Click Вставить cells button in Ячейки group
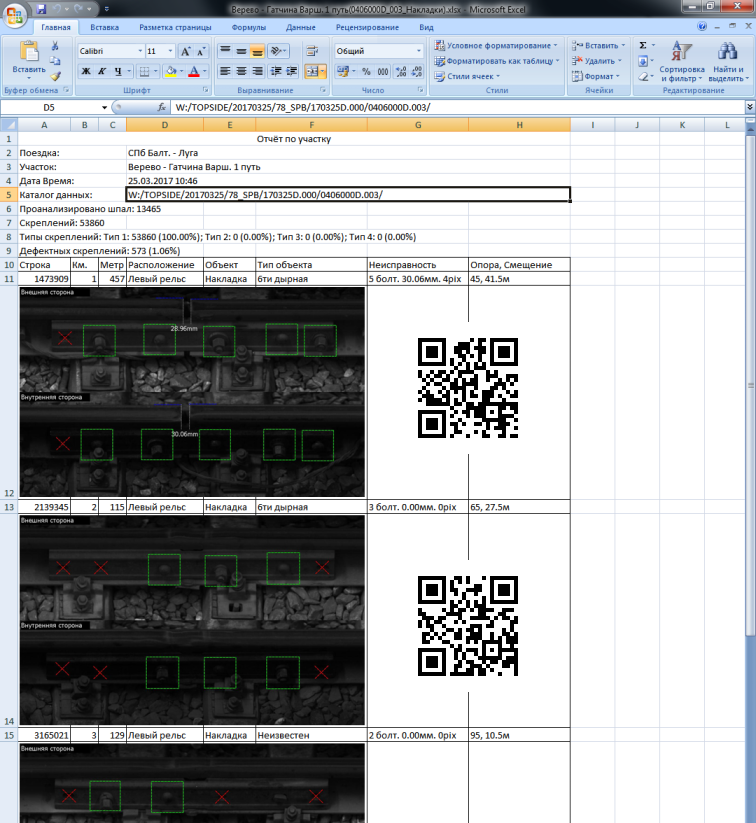 [x=598, y=46]
